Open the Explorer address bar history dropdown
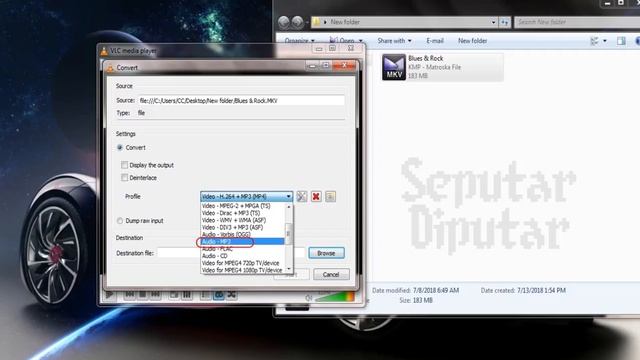Viewport: 640px width, 360px height. (493, 22)
